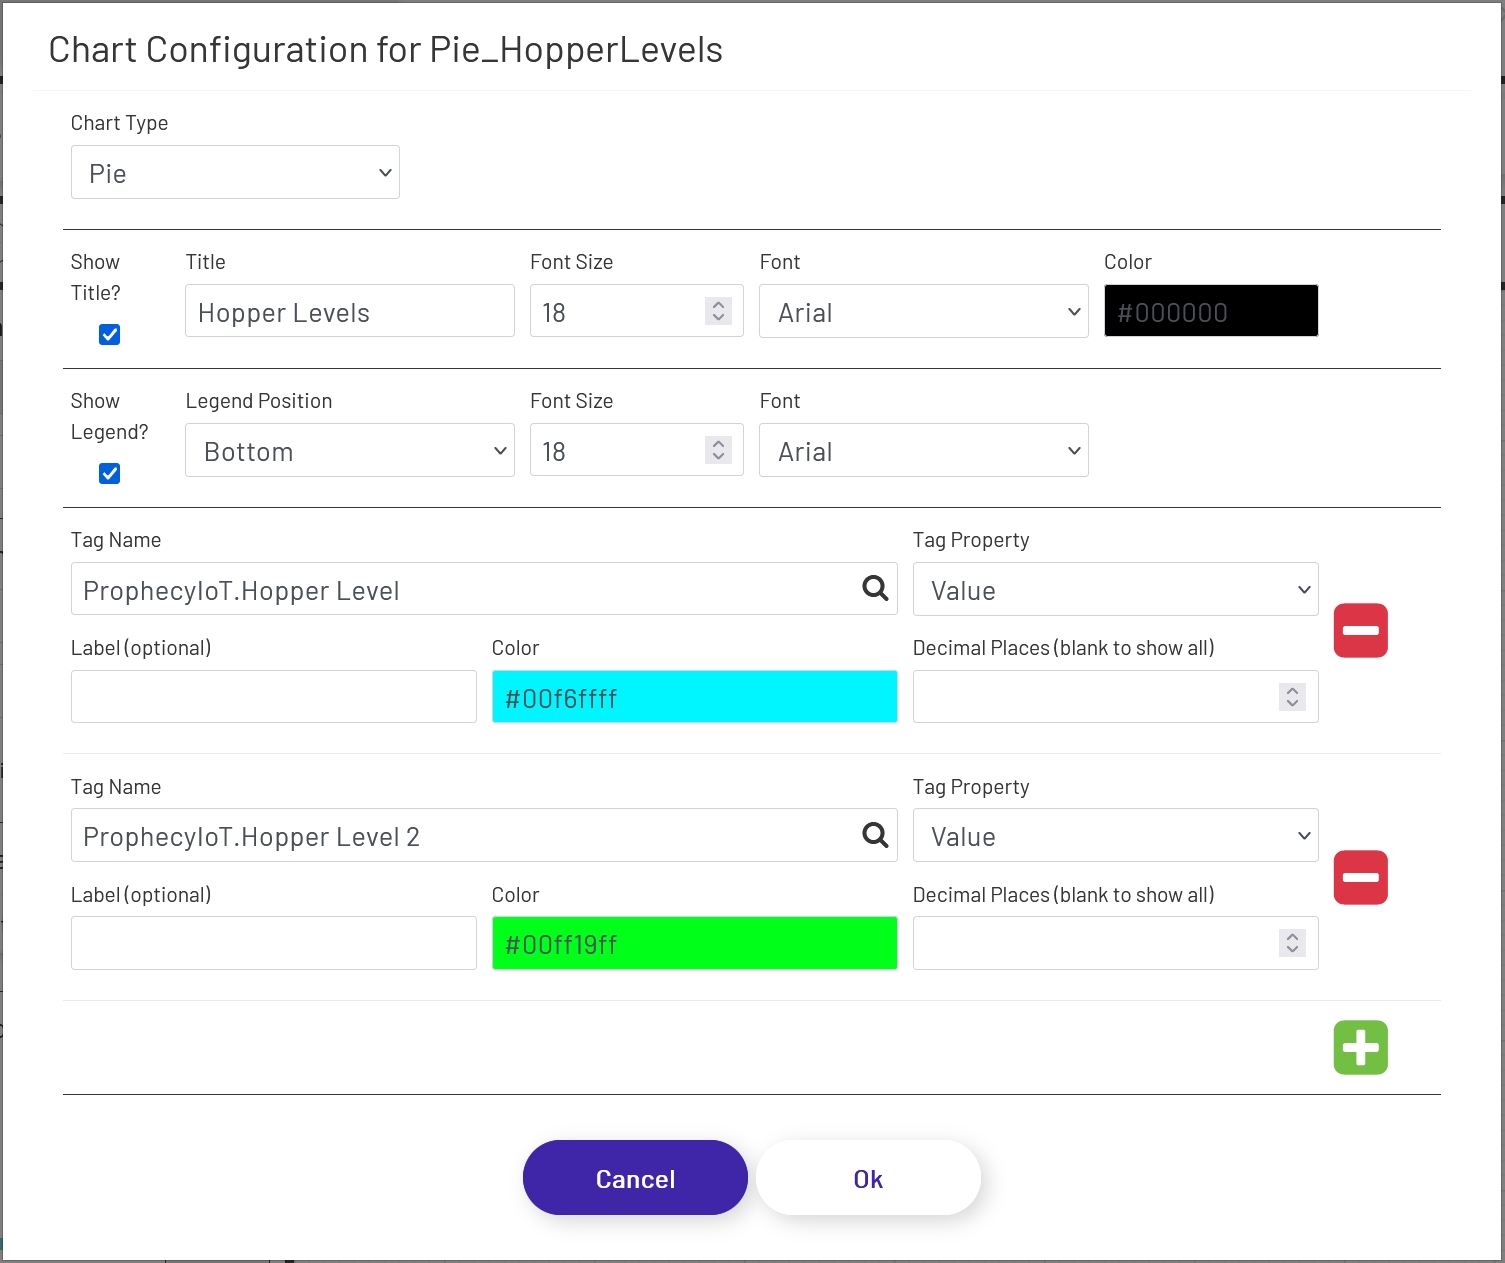Expand the Legend Position dropdown
Screen dimensions: 1505x1263
coord(349,451)
